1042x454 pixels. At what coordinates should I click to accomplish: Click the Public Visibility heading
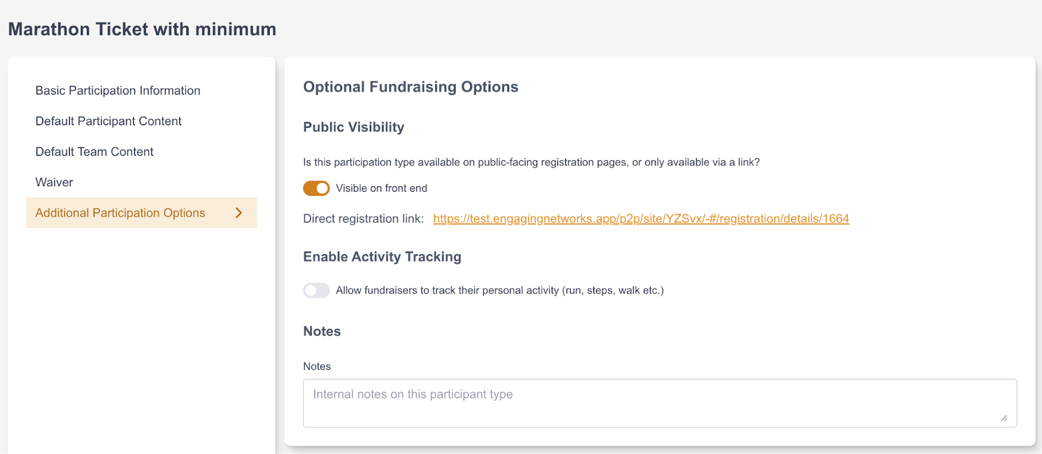pyautogui.click(x=353, y=127)
